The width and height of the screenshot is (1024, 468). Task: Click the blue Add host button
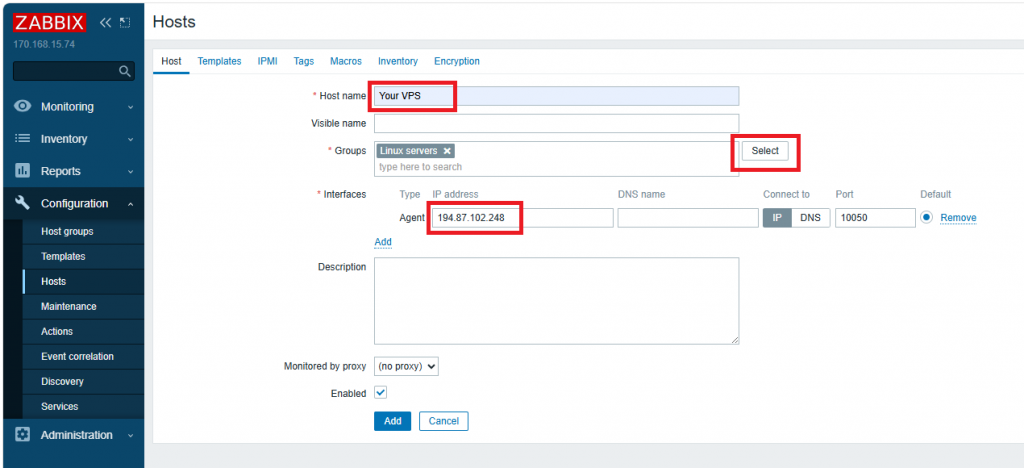[392, 421]
